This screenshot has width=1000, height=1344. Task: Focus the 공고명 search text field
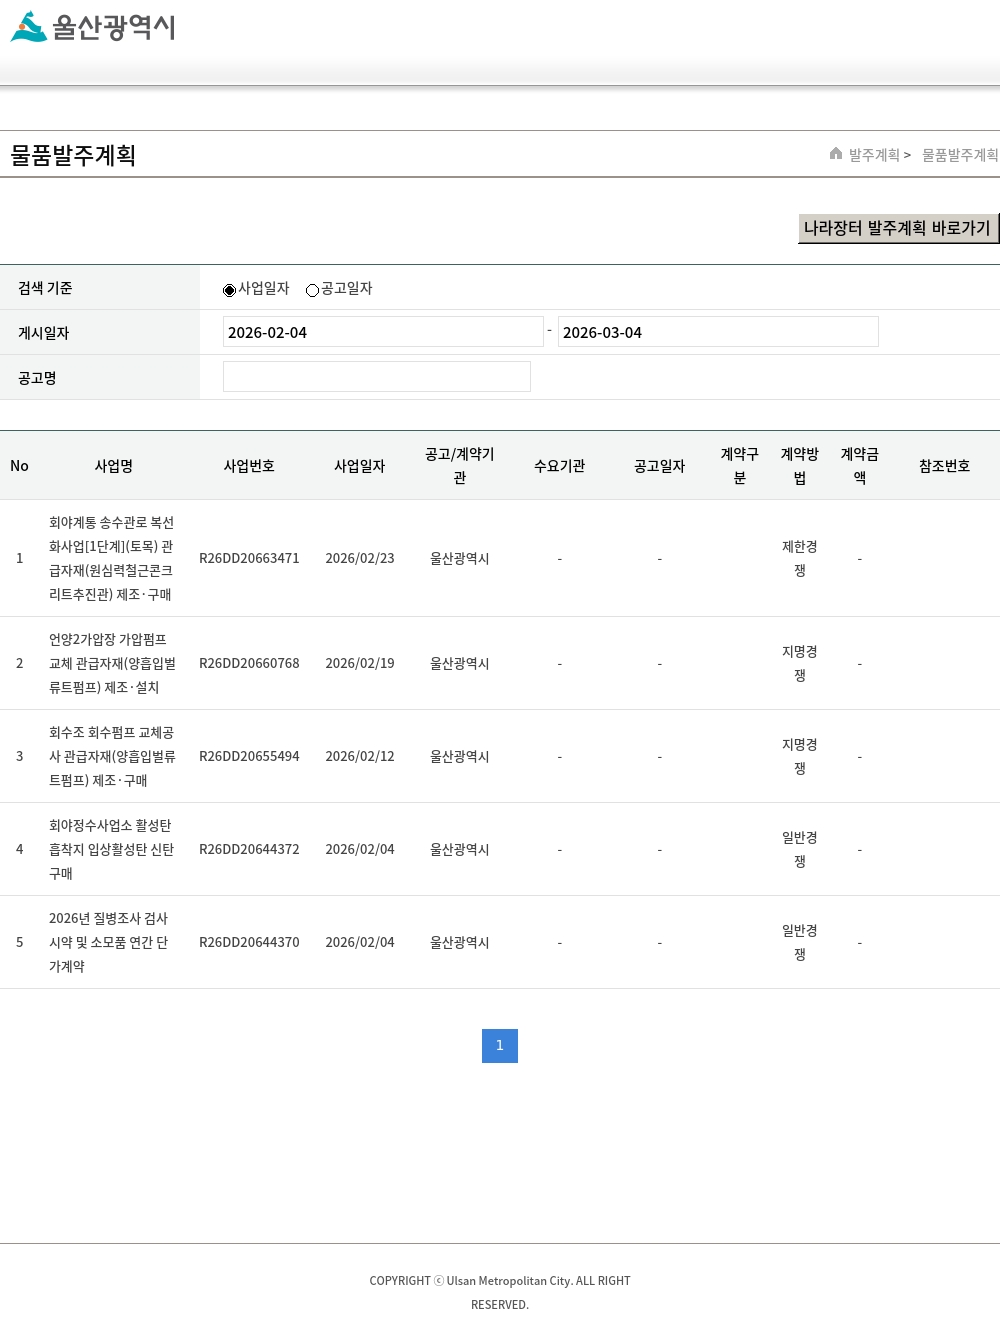[376, 377]
